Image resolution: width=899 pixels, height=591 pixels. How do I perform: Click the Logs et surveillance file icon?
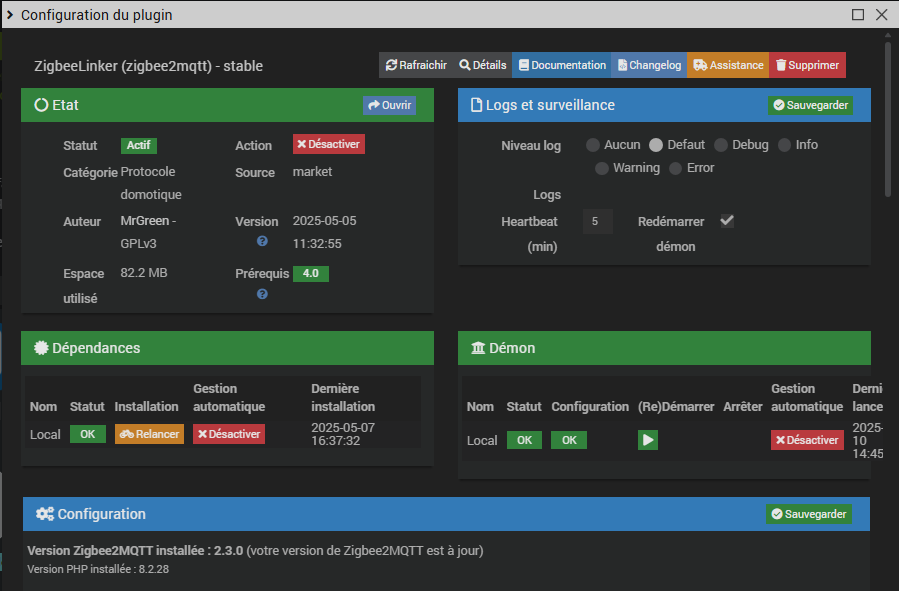coord(476,105)
